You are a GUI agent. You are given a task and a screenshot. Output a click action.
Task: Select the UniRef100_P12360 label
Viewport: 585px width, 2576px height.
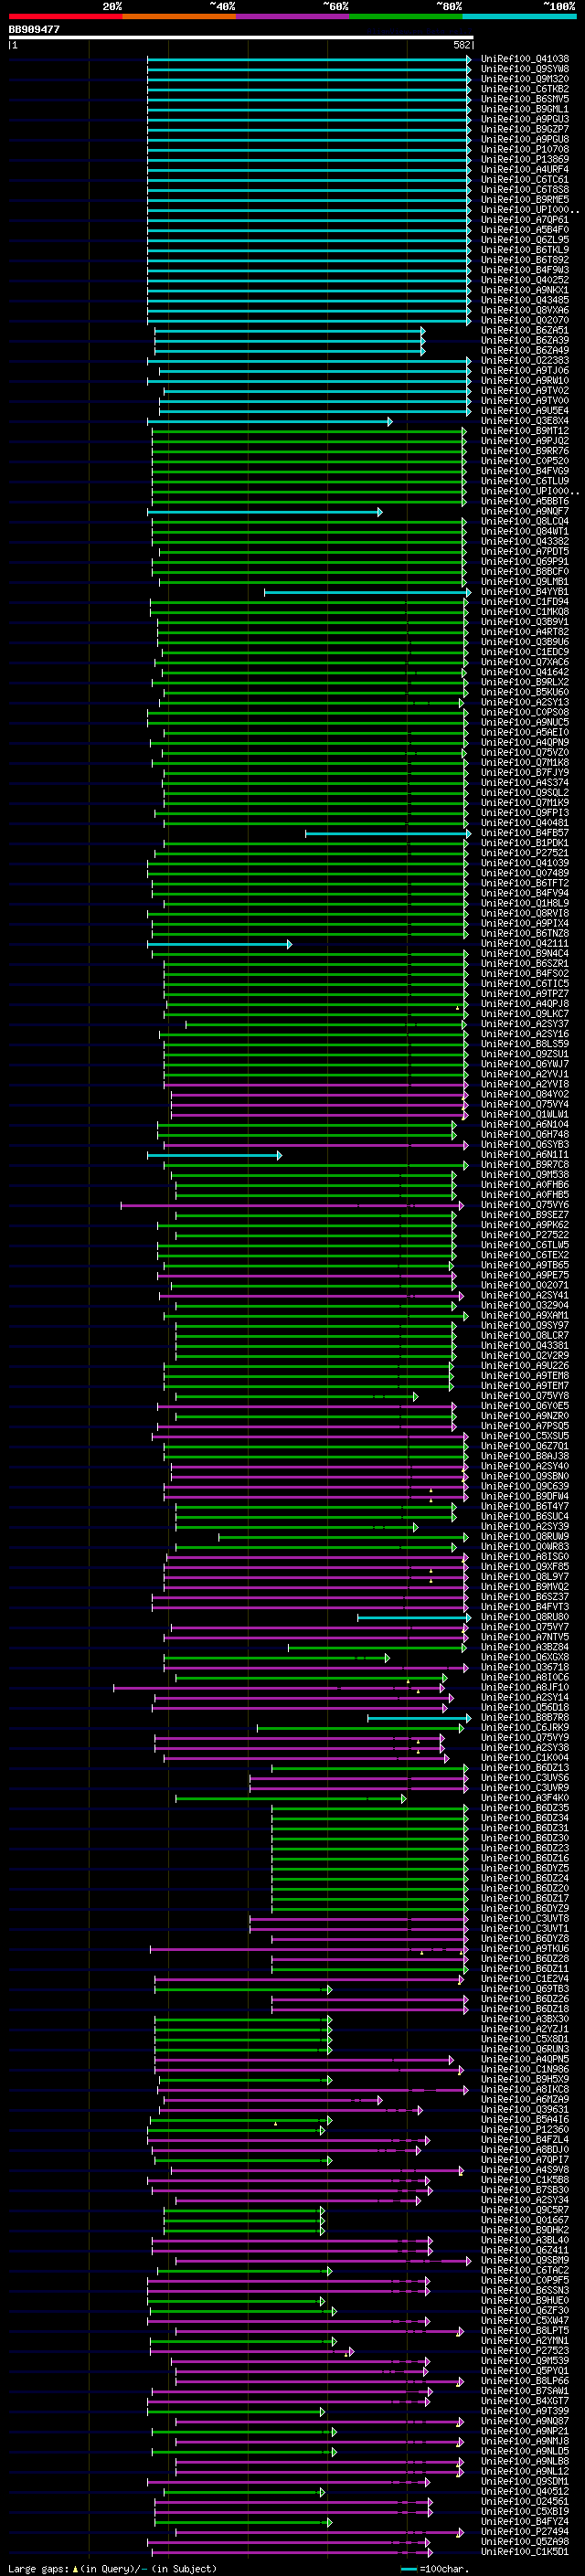pos(525,2130)
